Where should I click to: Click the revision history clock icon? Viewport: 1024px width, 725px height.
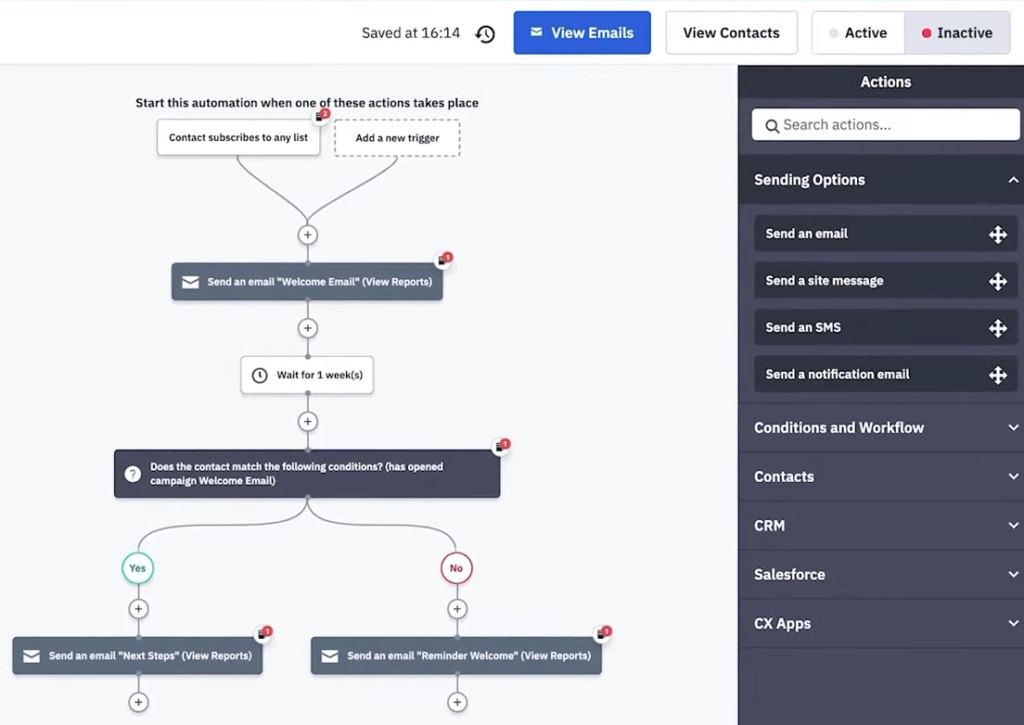coord(485,34)
